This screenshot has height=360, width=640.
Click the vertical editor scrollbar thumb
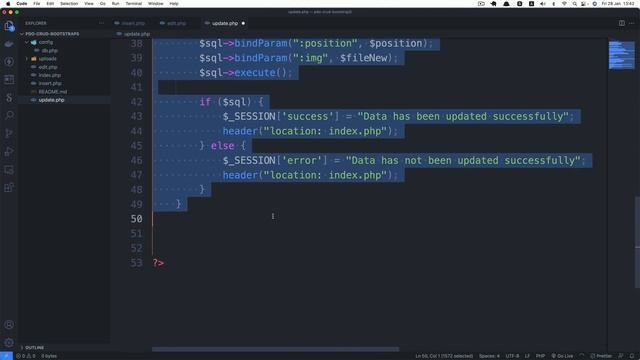tap(637, 242)
